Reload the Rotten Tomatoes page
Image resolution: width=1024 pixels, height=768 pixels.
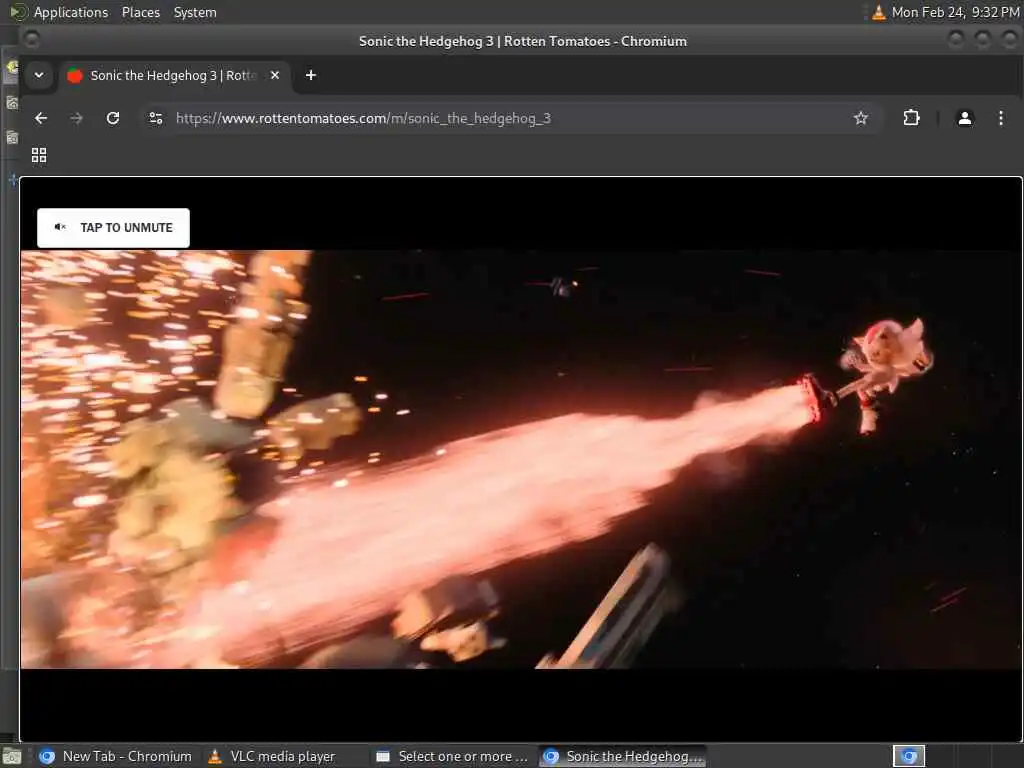tap(113, 118)
